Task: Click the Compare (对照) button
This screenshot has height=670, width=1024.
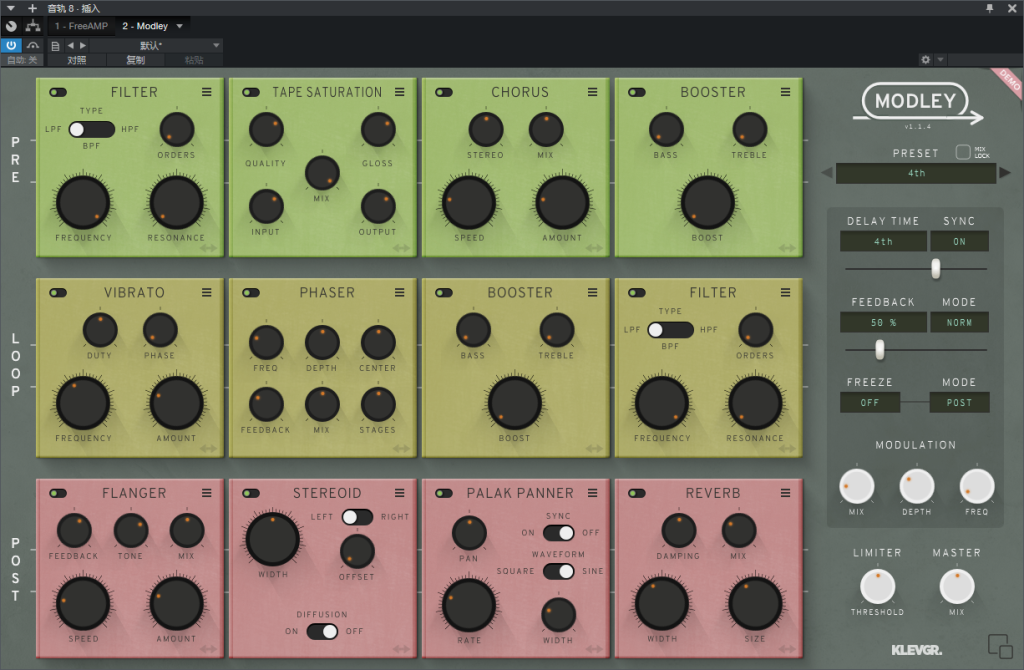Action: tap(76, 60)
